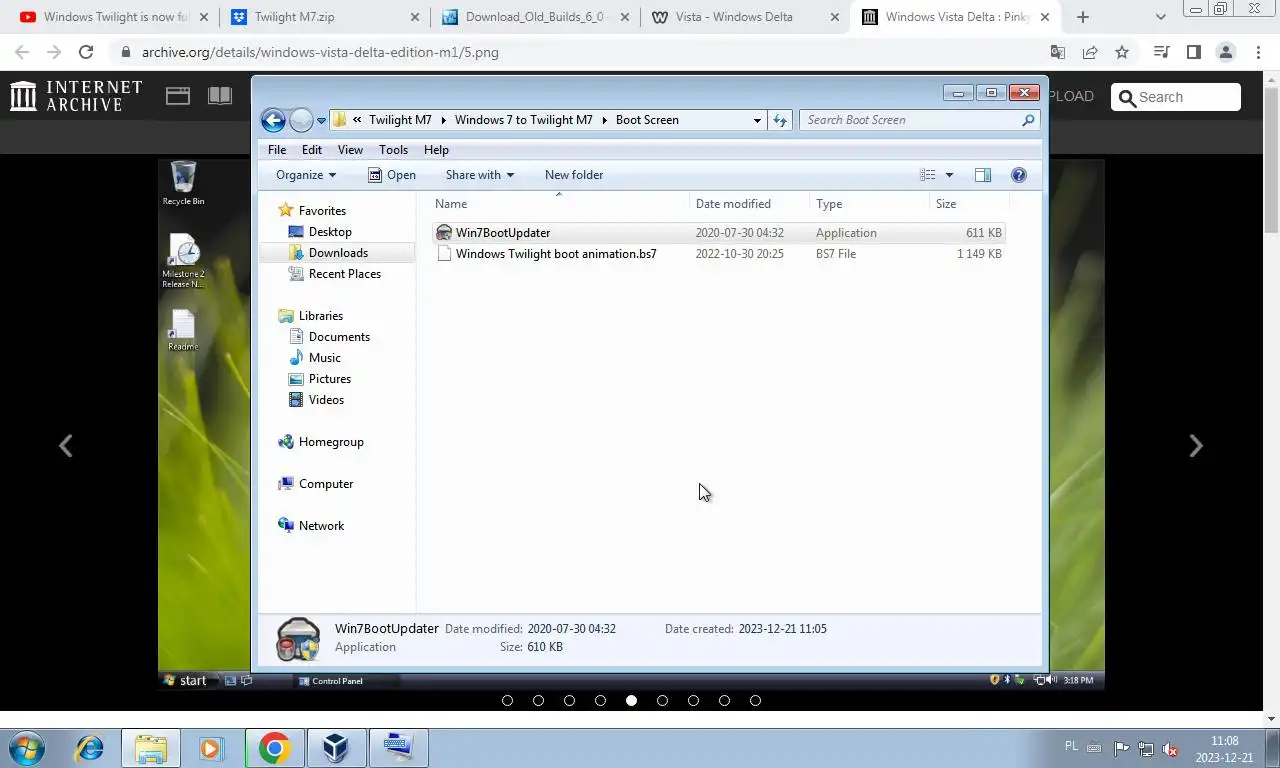Click the Internet Archive search box

(x=1176, y=97)
